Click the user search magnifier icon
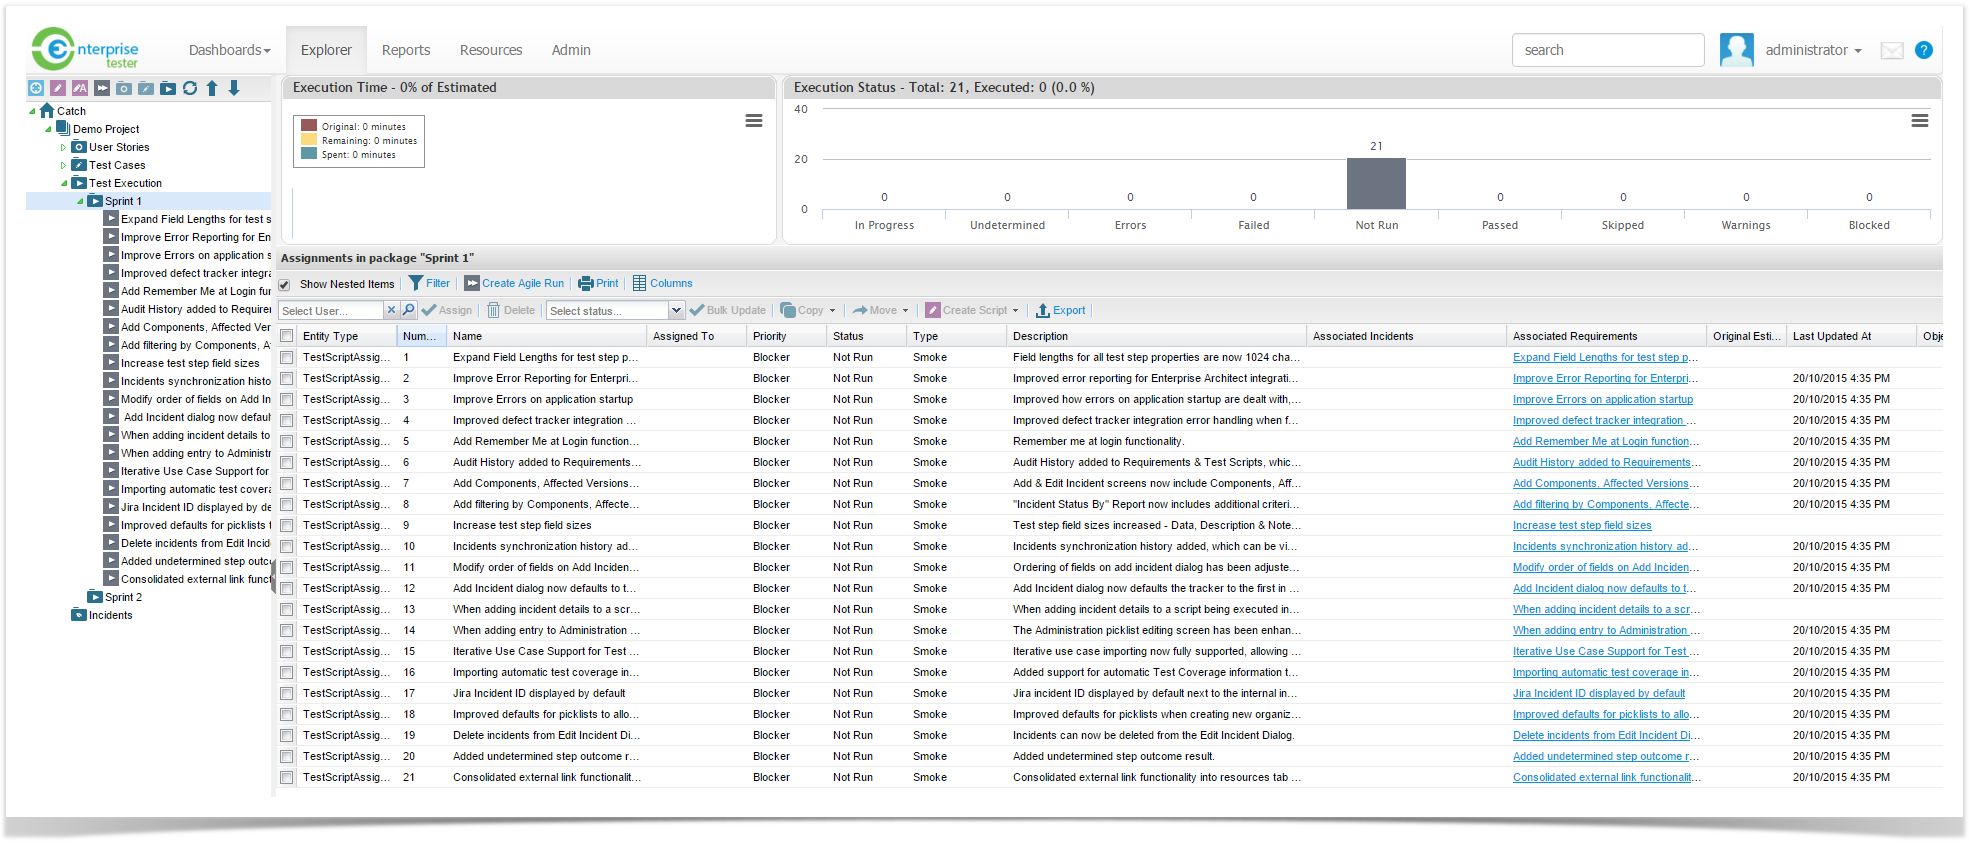Image resolution: width=1977 pixels, height=846 pixels. 409,310
